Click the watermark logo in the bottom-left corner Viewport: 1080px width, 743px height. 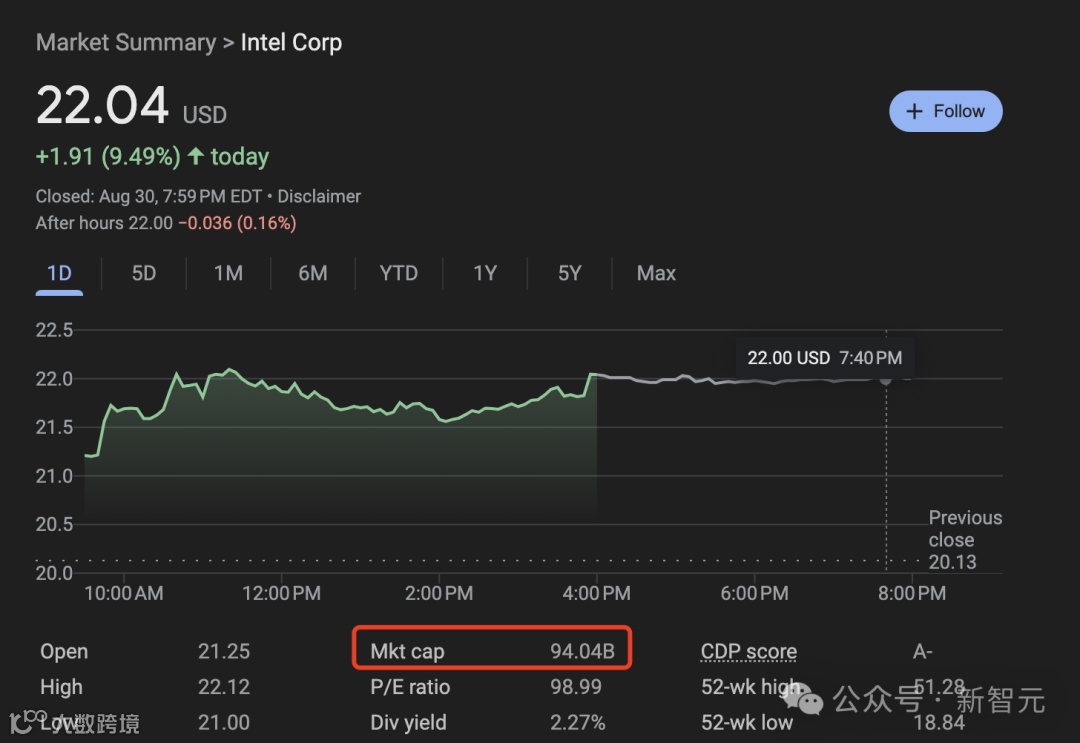[21, 722]
